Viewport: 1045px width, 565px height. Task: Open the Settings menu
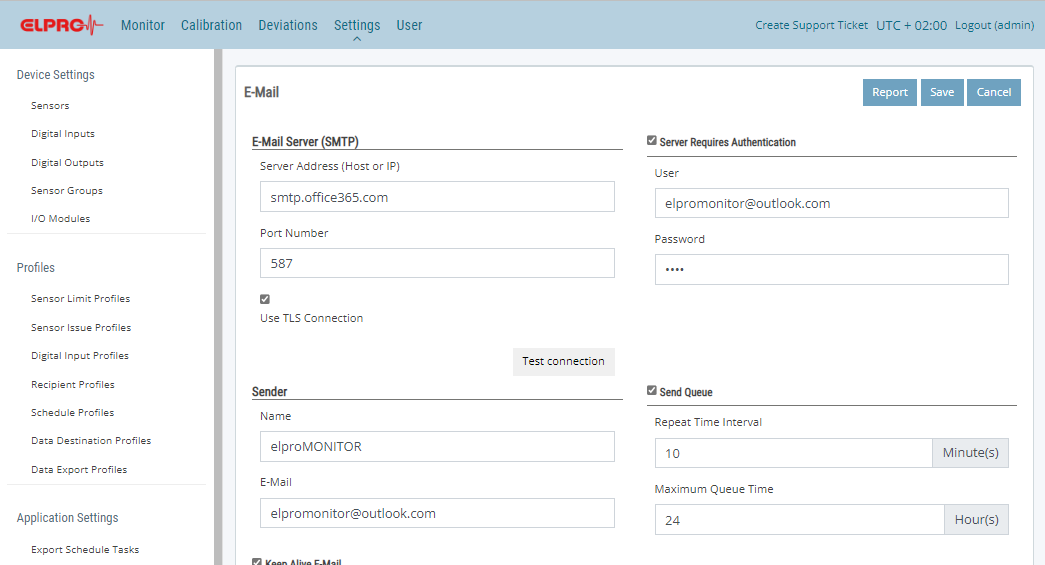356,25
